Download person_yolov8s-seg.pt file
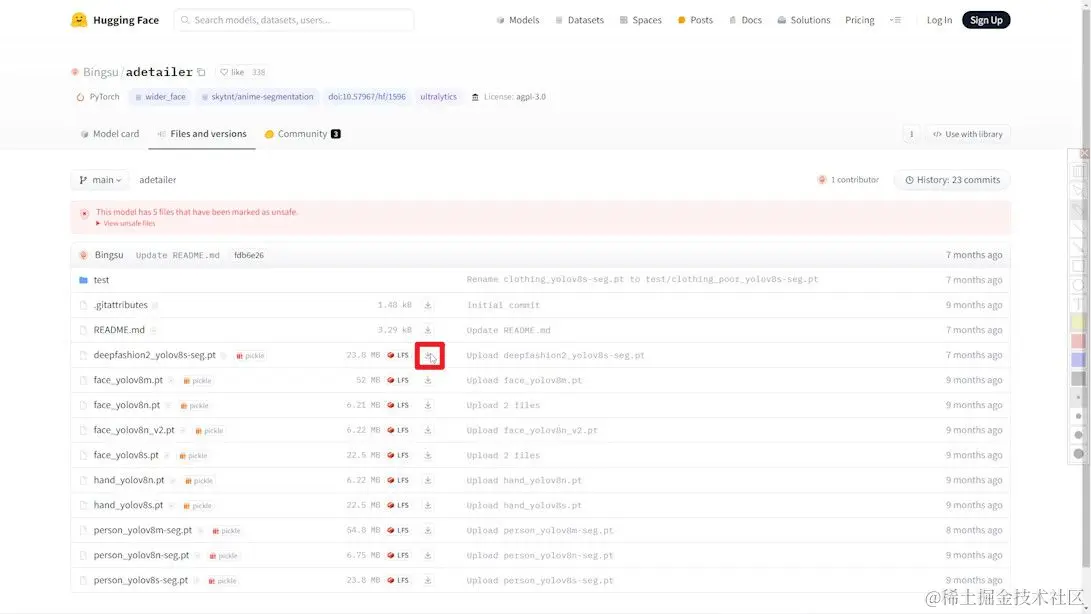 tap(428, 581)
